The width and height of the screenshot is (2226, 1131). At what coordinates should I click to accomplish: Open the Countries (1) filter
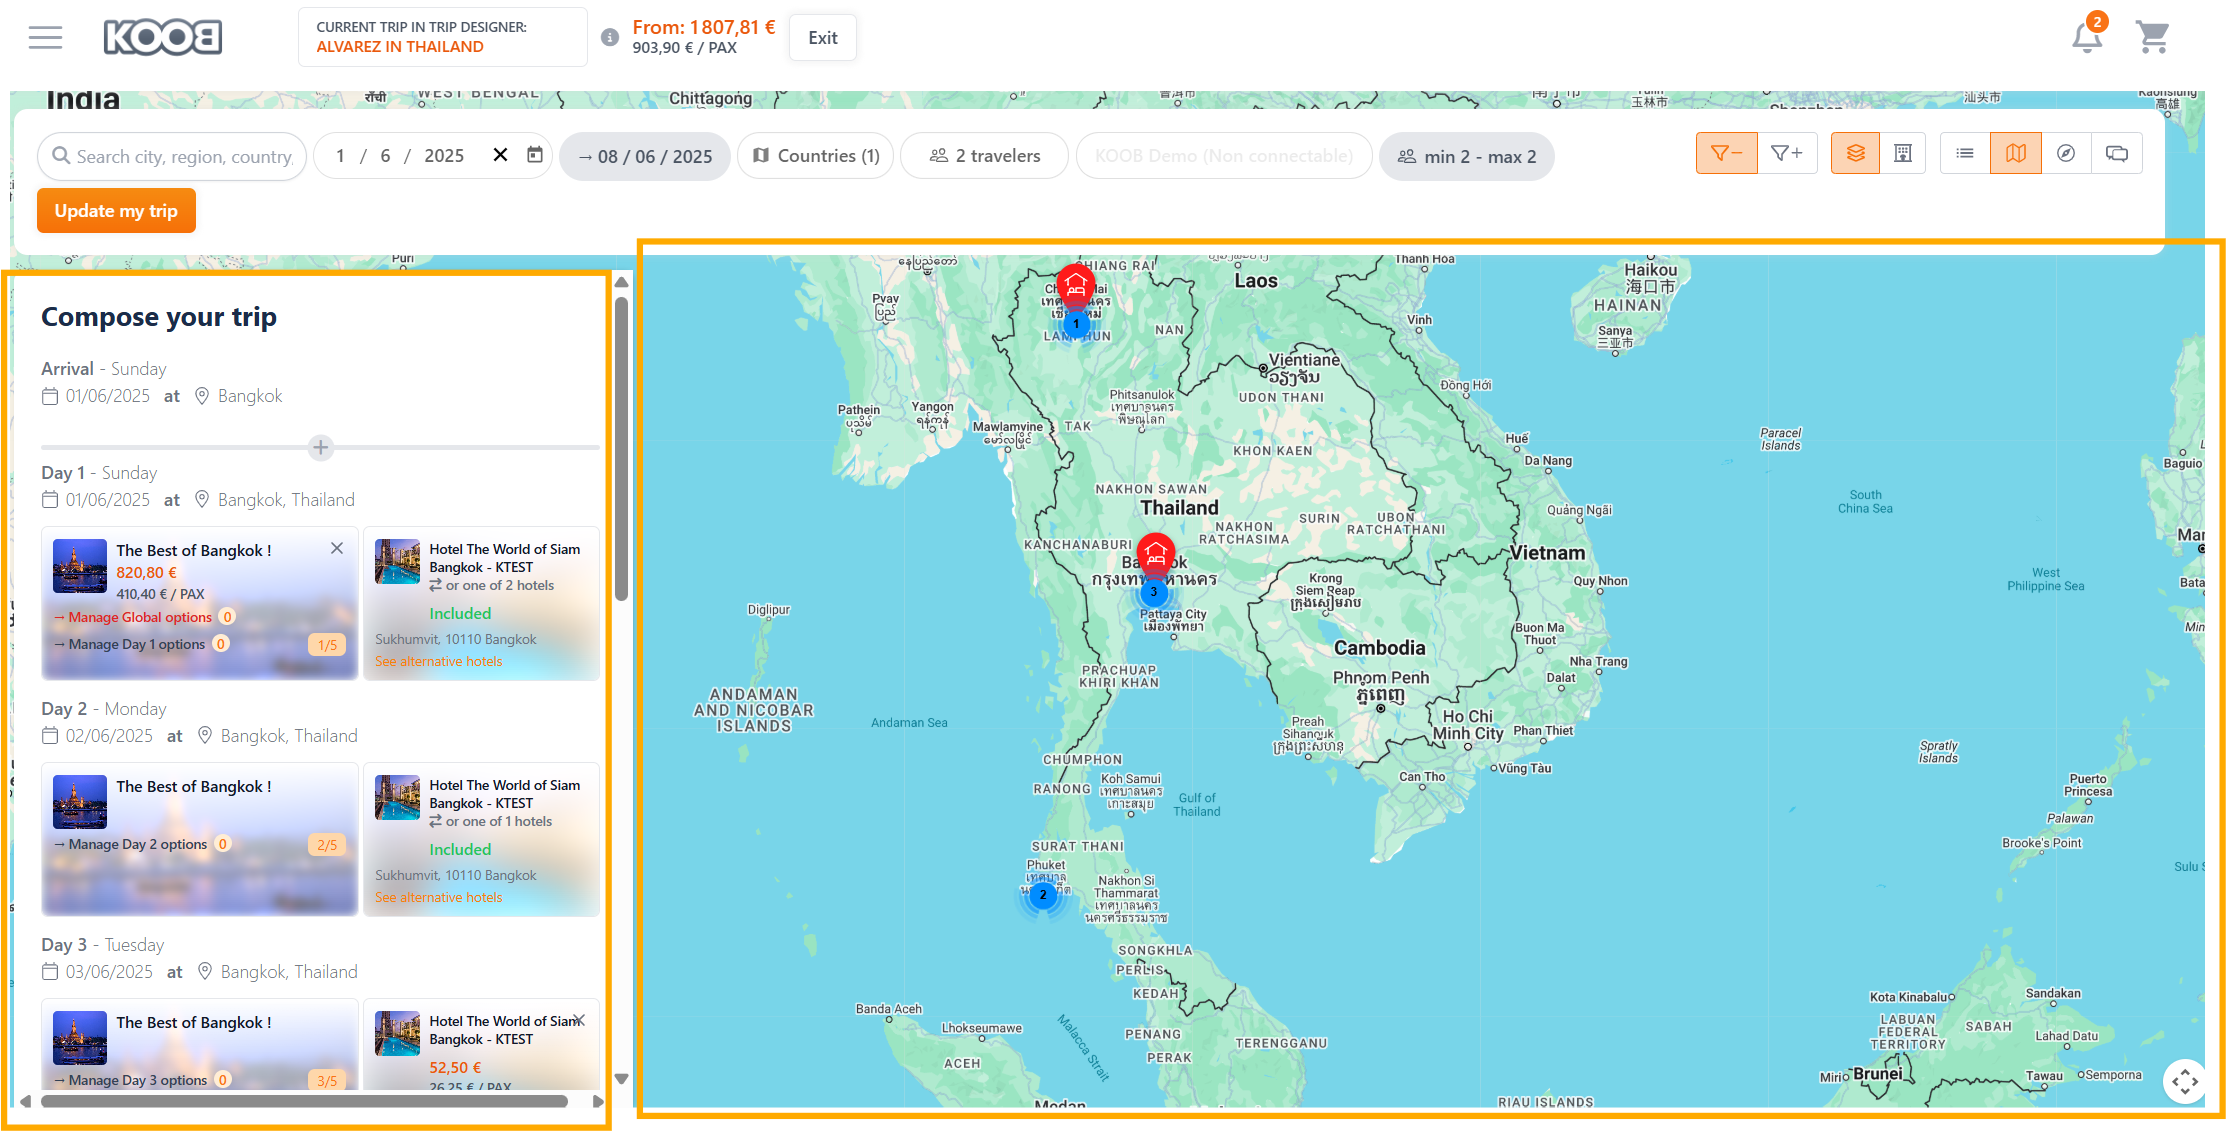[816, 156]
